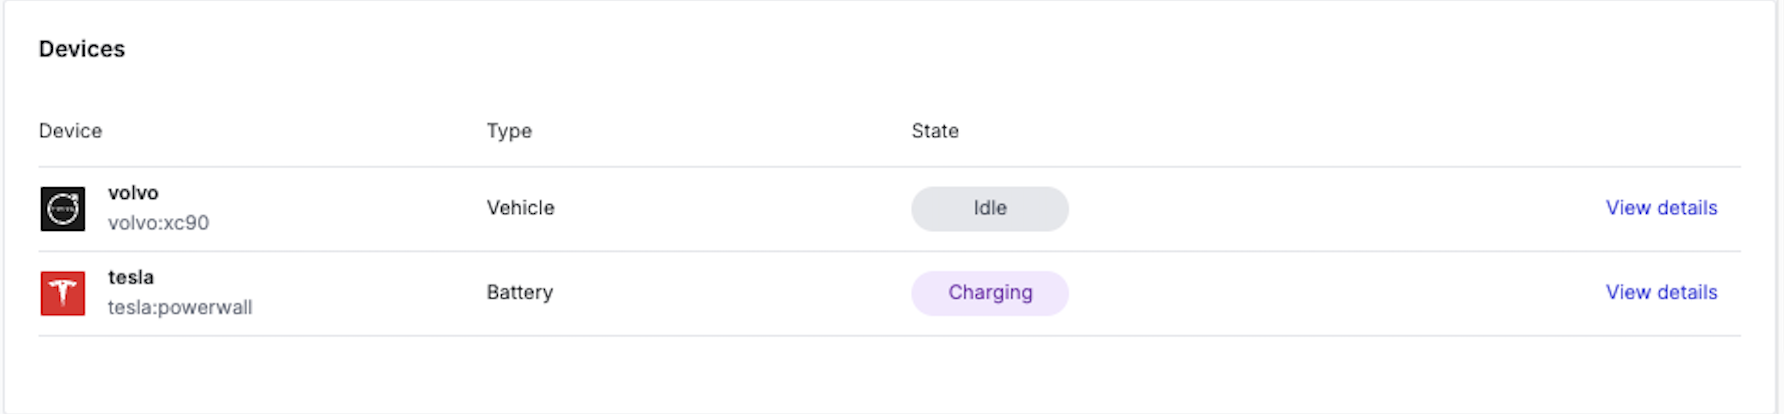Click the Type column header
1784x414 pixels.
click(x=509, y=131)
